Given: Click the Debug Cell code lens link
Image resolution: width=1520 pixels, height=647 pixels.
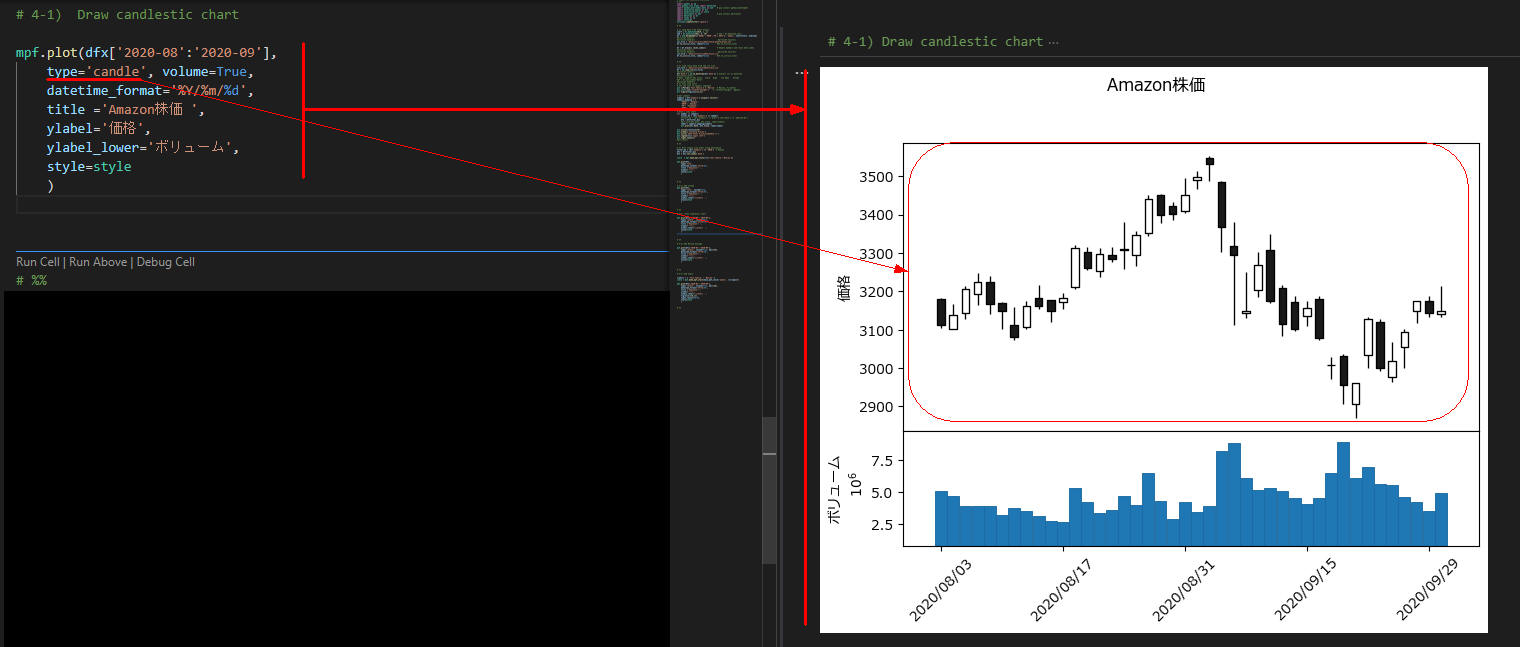Looking at the screenshot, I should pos(166,262).
